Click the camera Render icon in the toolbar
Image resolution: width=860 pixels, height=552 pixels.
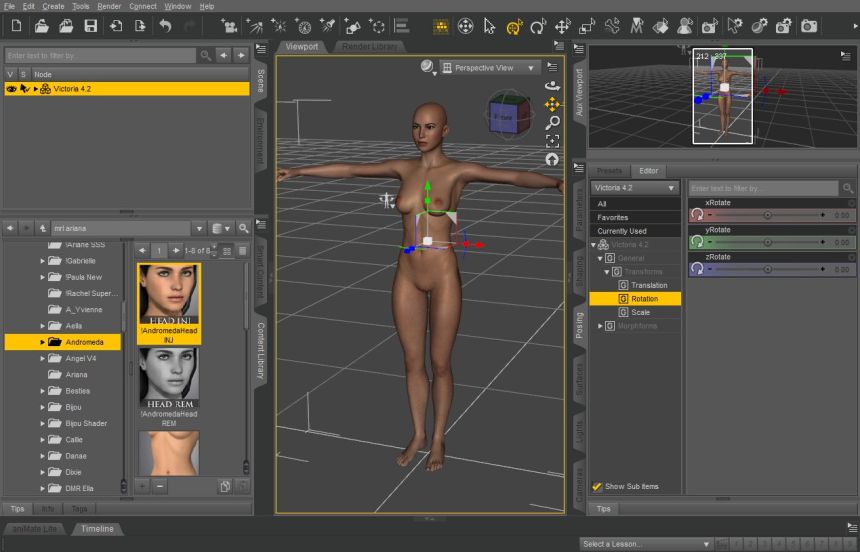click(x=809, y=25)
